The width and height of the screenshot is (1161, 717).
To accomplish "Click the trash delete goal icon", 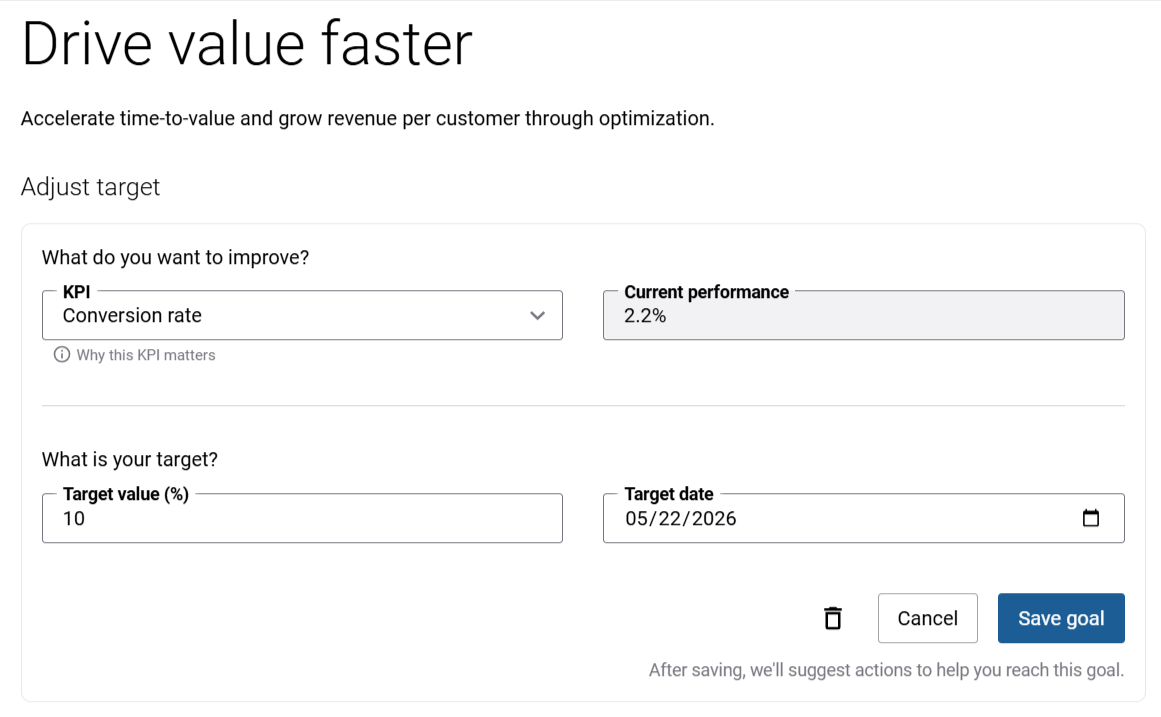I will 832,618.
